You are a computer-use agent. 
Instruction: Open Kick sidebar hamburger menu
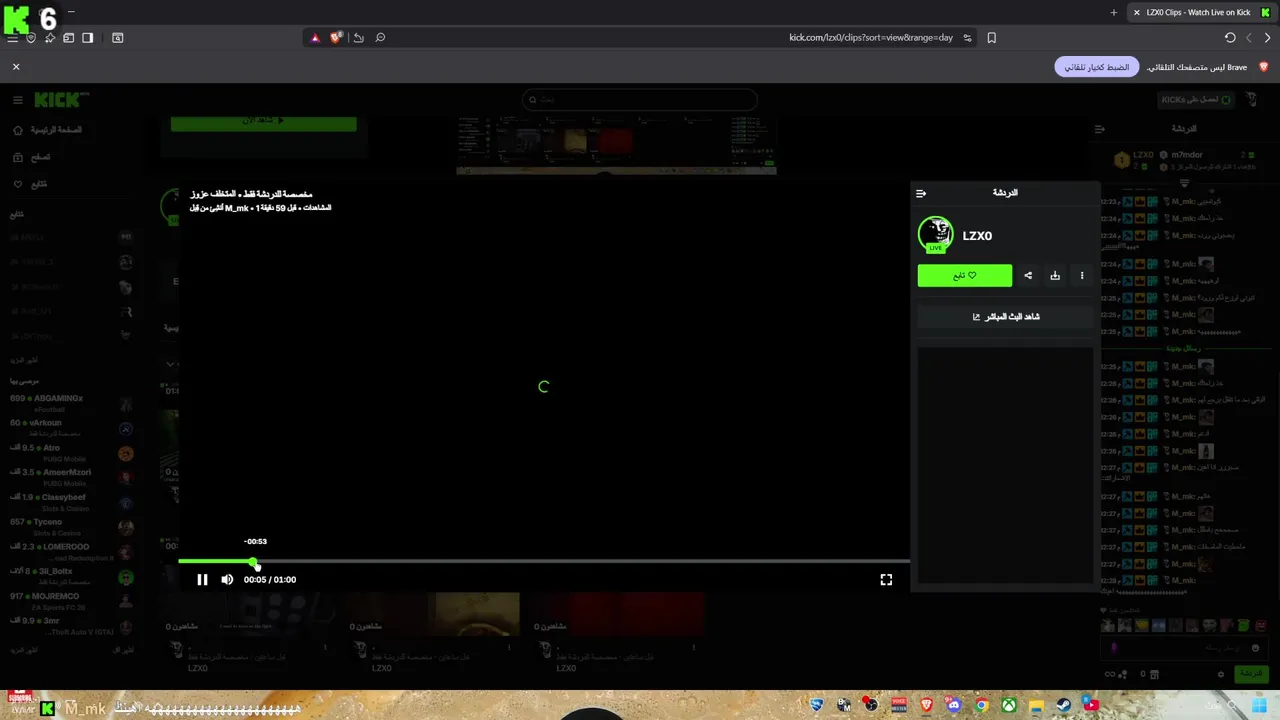point(17,100)
